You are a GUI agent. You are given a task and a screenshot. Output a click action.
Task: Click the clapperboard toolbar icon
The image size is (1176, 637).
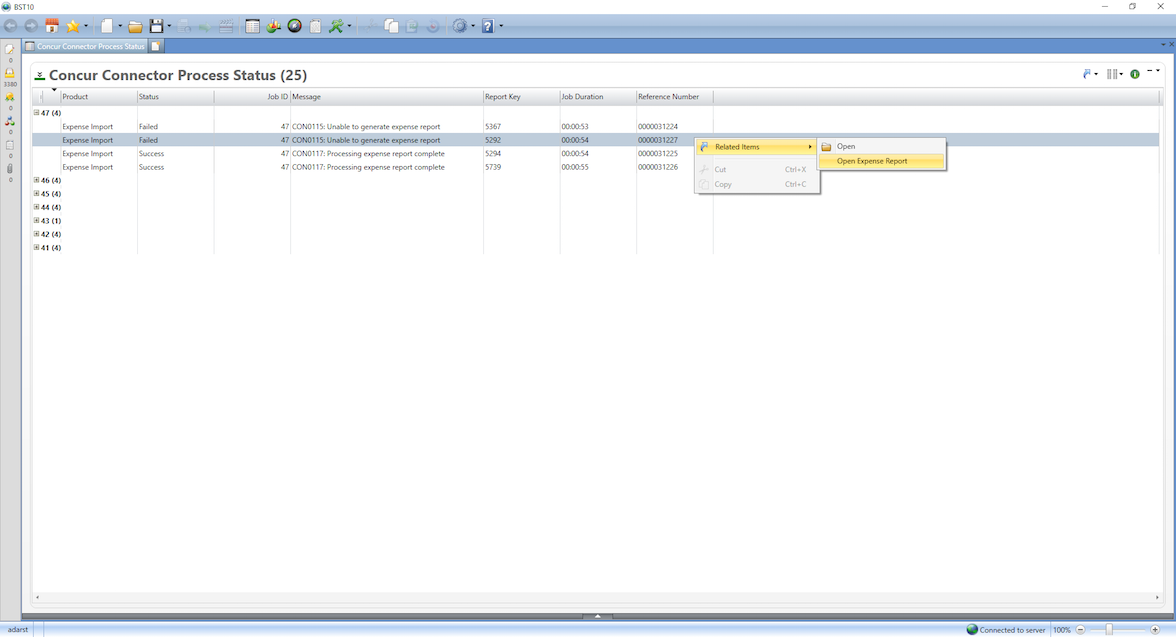point(226,26)
